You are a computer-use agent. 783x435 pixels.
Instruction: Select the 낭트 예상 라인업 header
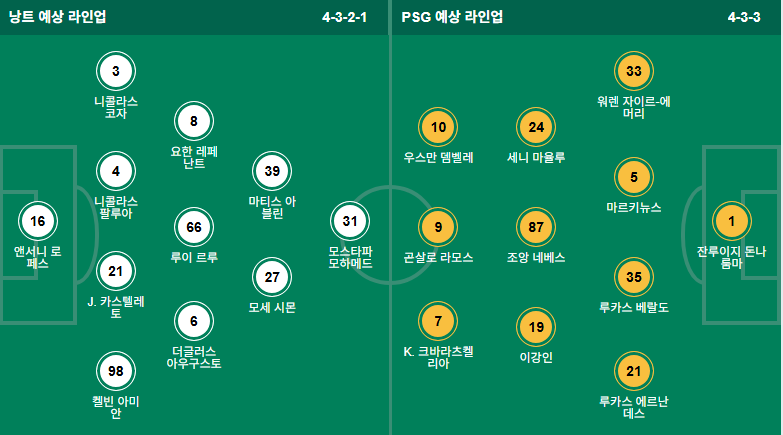click(x=57, y=17)
